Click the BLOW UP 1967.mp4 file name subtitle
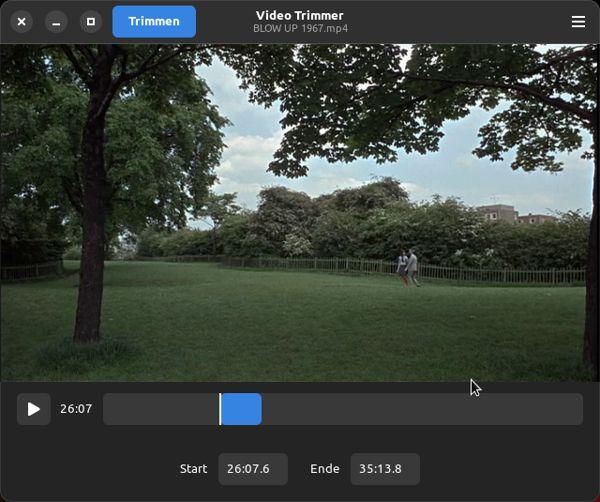 pyautogui.click(x=300, y=29)
